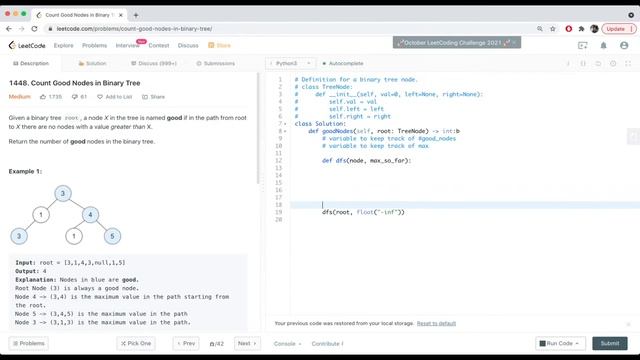Viewport: 640px width, 360px height.
Task: Click the description panel scrollbar
Action: coord(258,128)
